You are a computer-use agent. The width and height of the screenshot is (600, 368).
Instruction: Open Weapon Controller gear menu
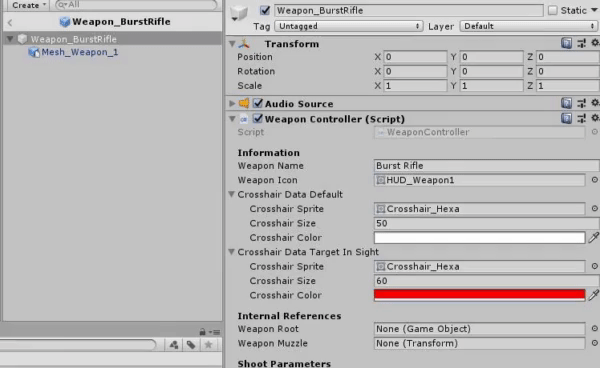(595, 118)
